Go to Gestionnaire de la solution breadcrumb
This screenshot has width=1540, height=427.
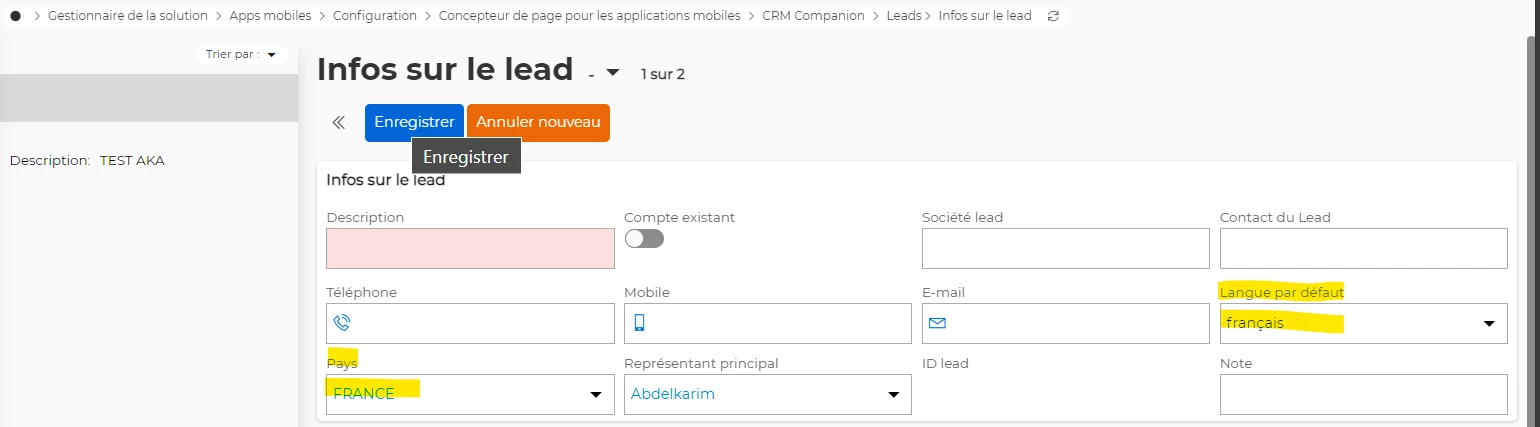point(128,16)
